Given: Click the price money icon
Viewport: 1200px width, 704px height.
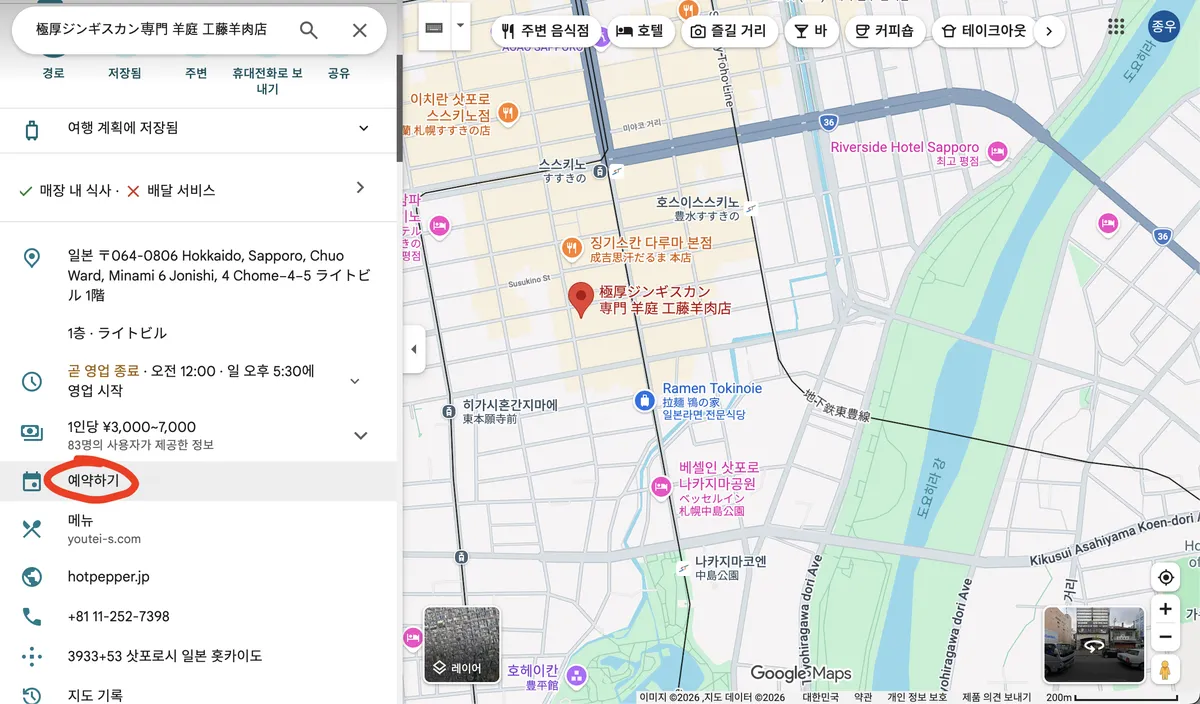Looking at the screenshot, I should [x=32, y=433].
